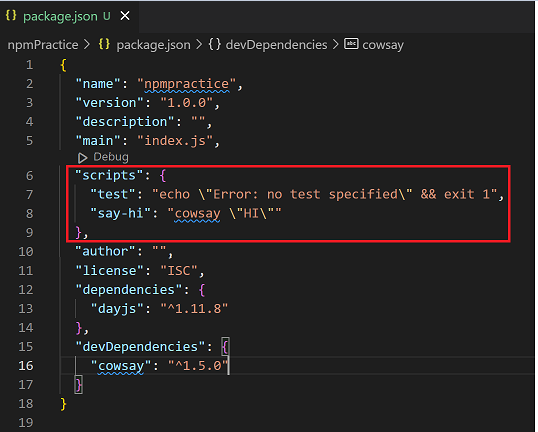Click the "author" key
This screenshot has width=538, height=432.
[106, 252]
